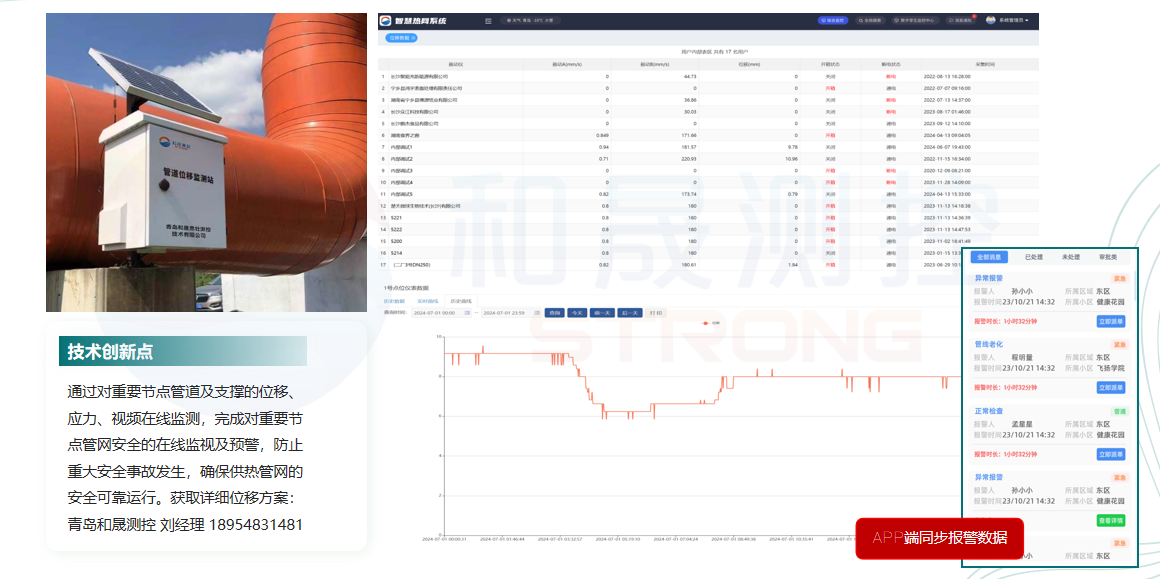Click the weather info pill in header

[530, 21]
